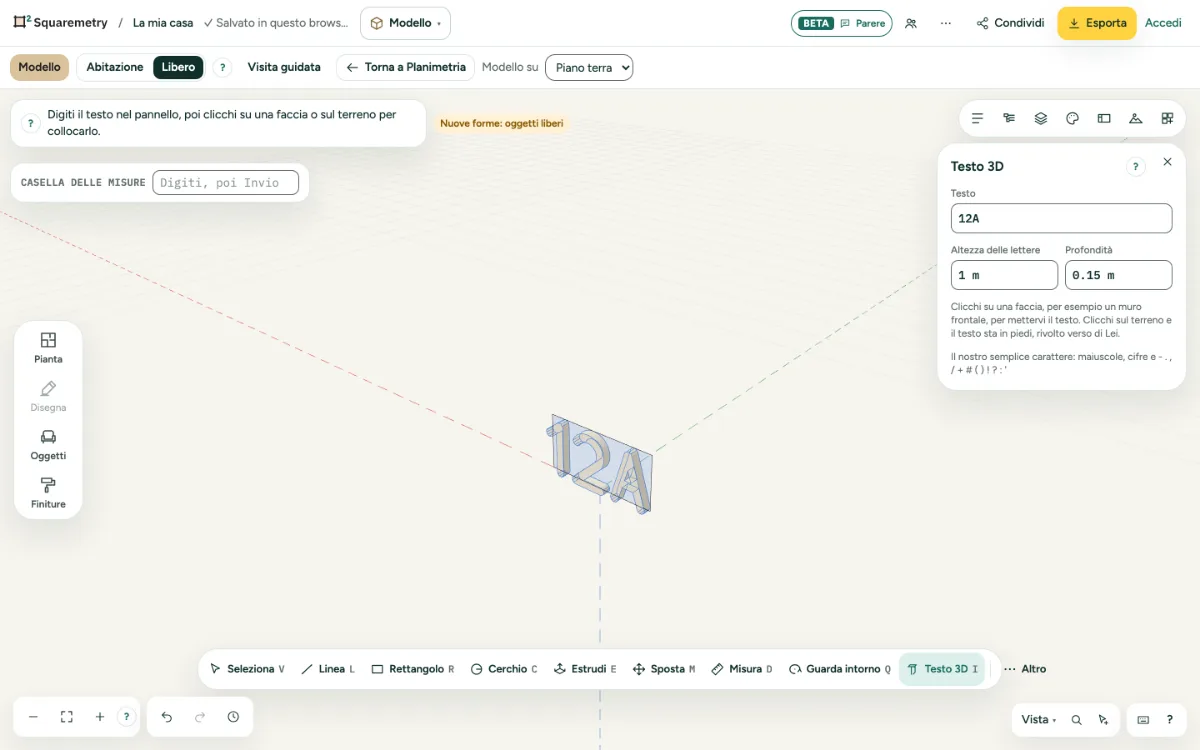Click the Esporta button
Viewport: 1200px width, 750px height.
[x=1097, y=23]
